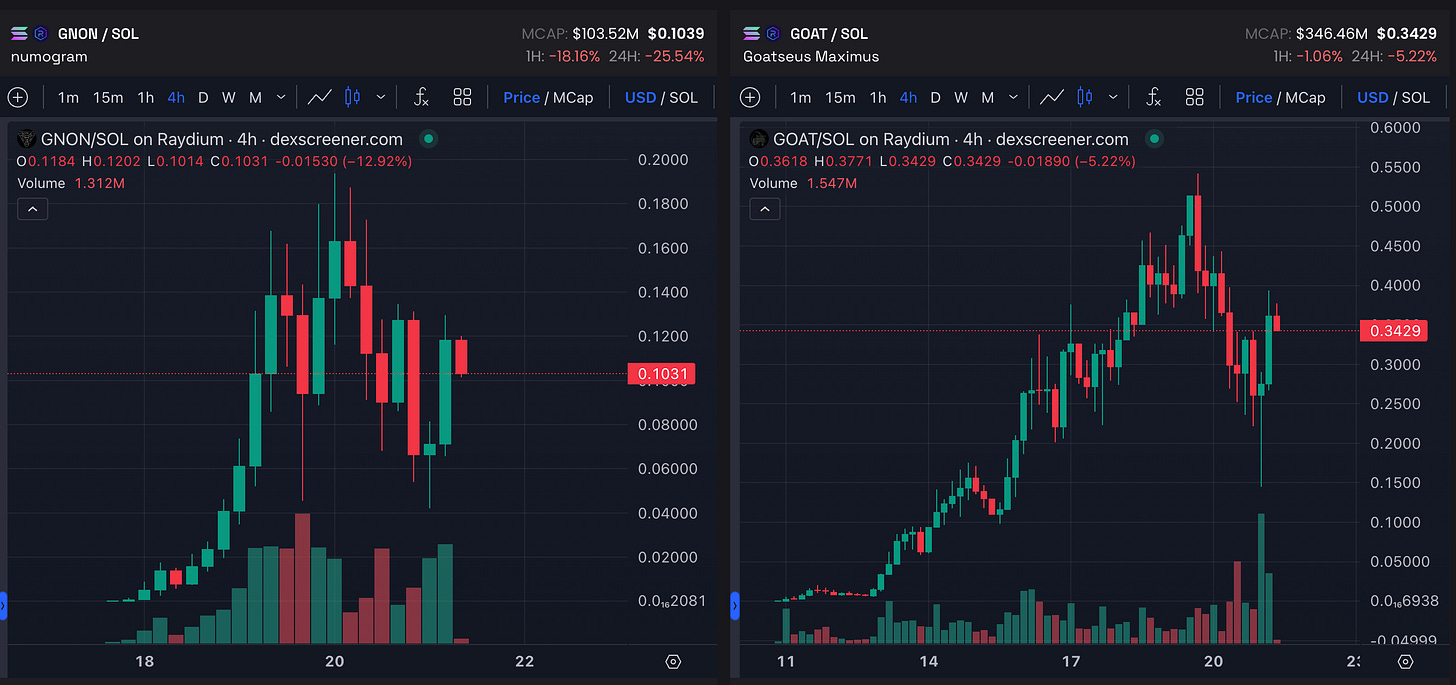Image resolution: width=1456 pixels, height=685 pixels.
Task: Select M timeframe on GNON chart
Action: 255,97
